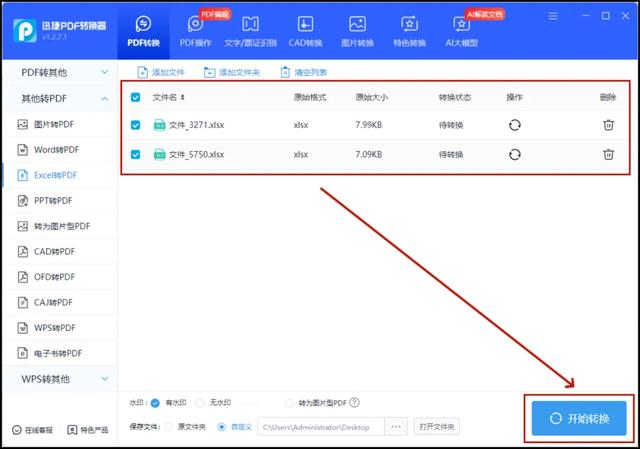Open the AI大模型 tab
This screenshot has width=640, height=449.
coord(462,32)
